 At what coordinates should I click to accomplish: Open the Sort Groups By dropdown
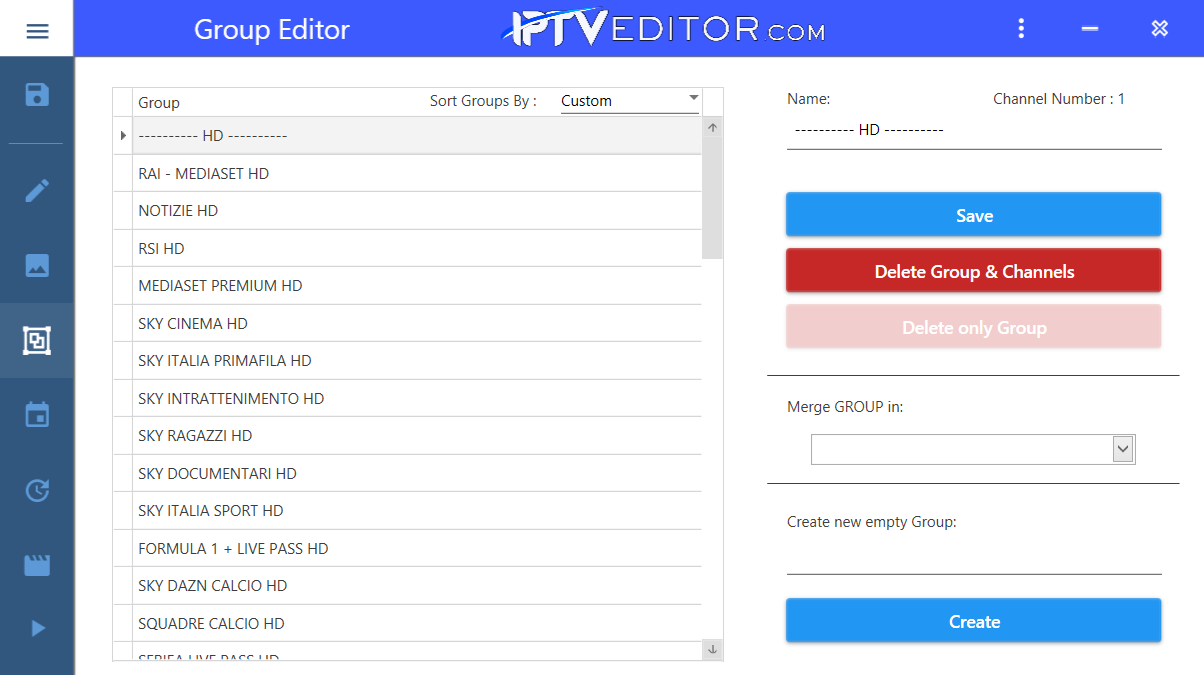[x=630, y=101]
